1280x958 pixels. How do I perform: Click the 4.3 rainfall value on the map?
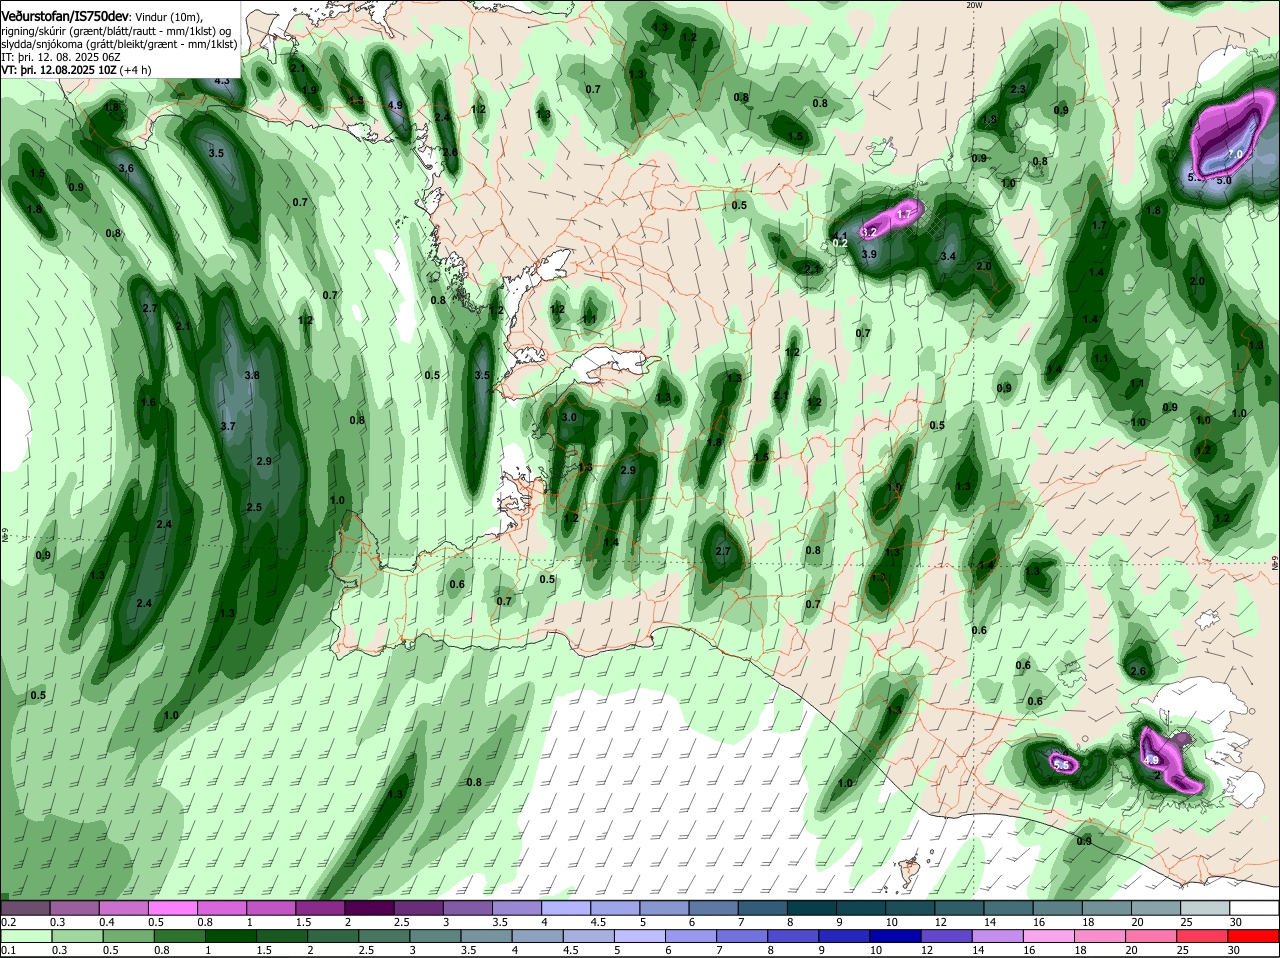[x=222, y=80]
